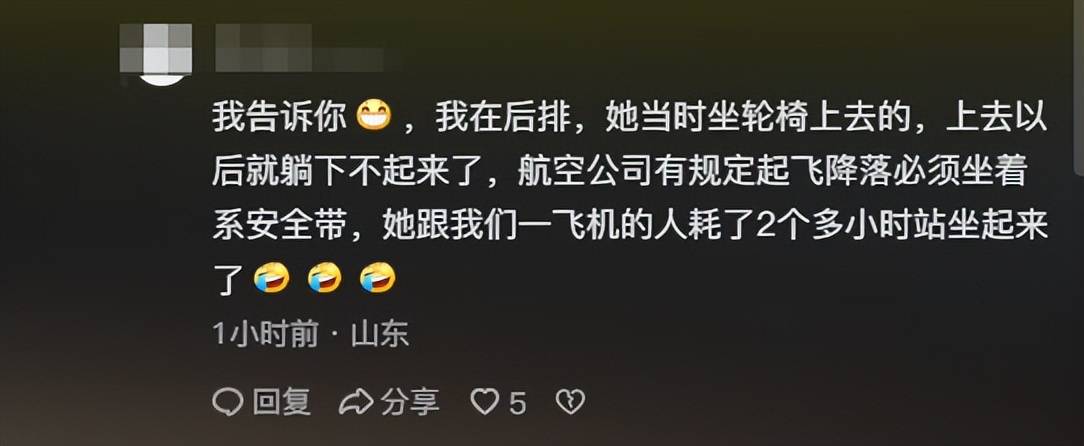The image size is (1084, 446).
Task: Click the scrollbar at the right edge
Action: (x=1078, y=86)
